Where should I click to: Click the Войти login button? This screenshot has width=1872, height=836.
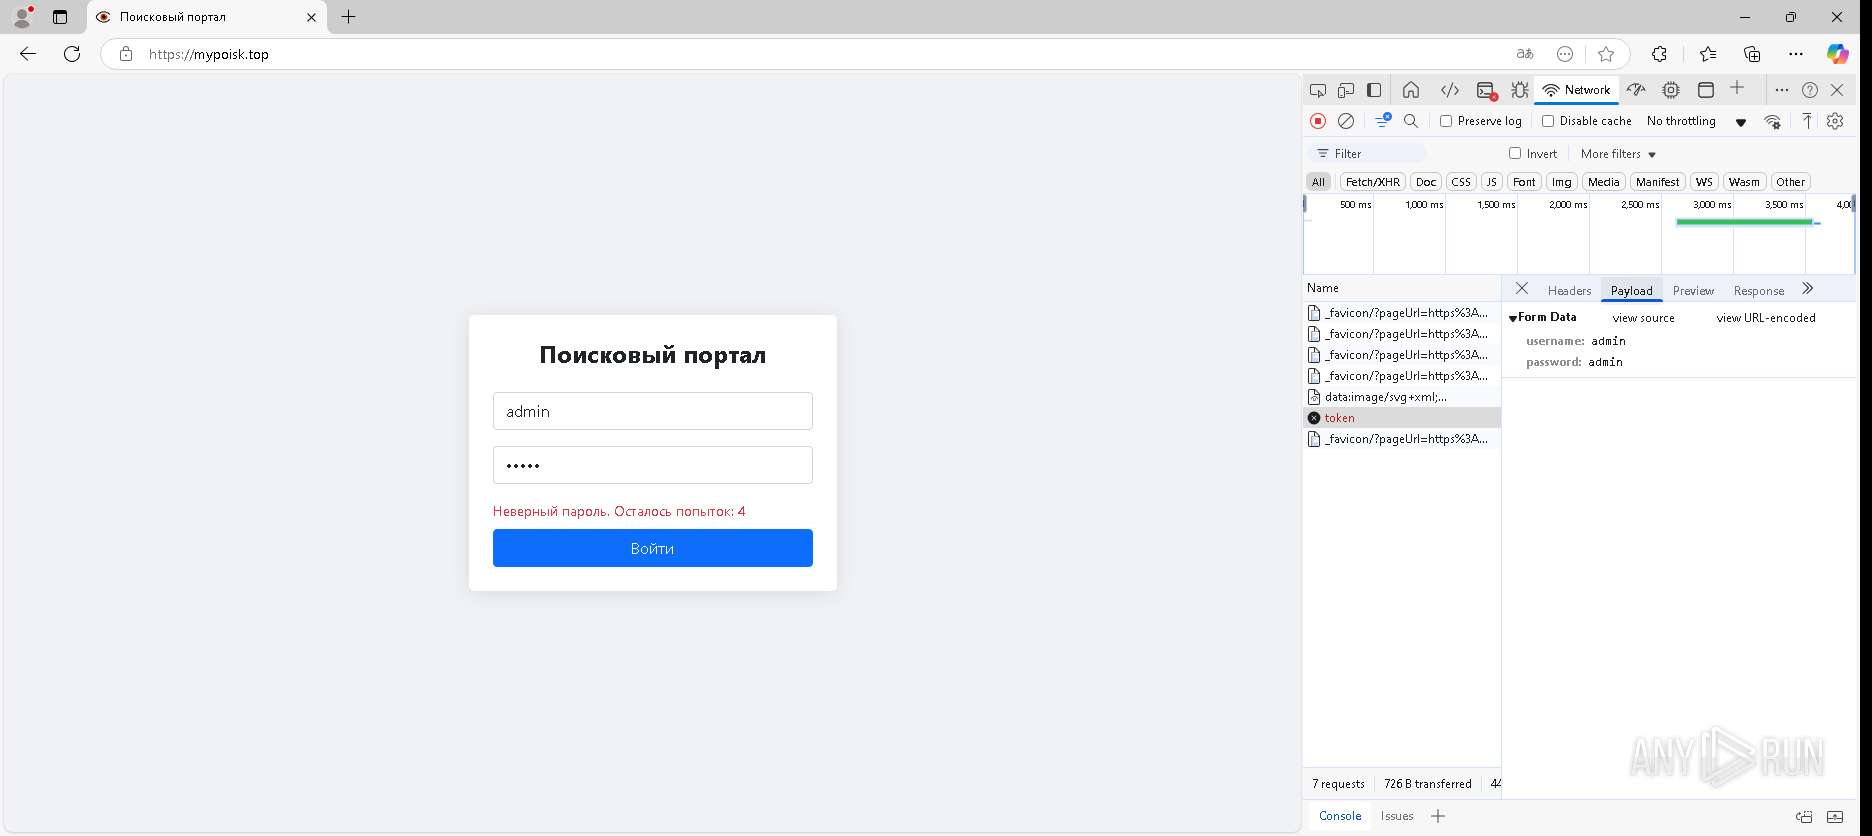click(652, 548)
